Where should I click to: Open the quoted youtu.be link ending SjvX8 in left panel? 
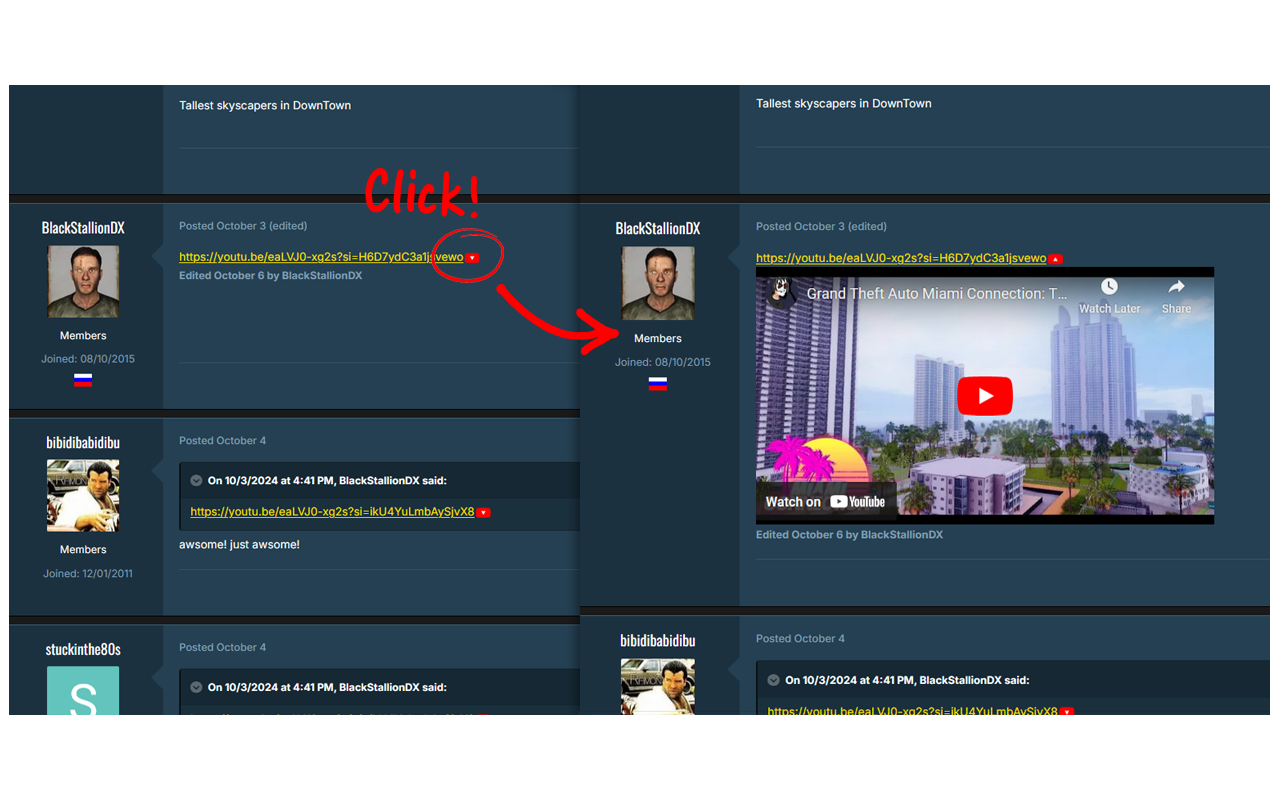point(332,512)
